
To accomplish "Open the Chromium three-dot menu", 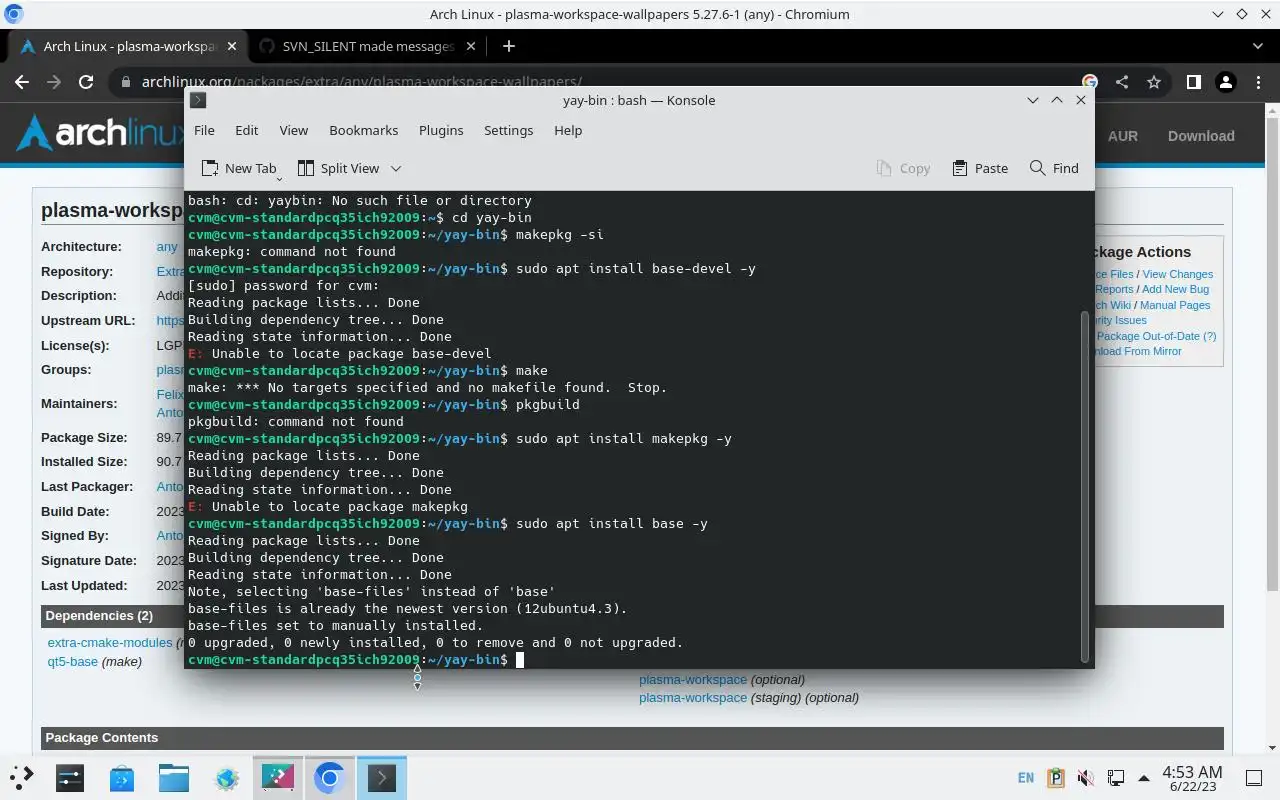I will click(x=1258, y=82).
